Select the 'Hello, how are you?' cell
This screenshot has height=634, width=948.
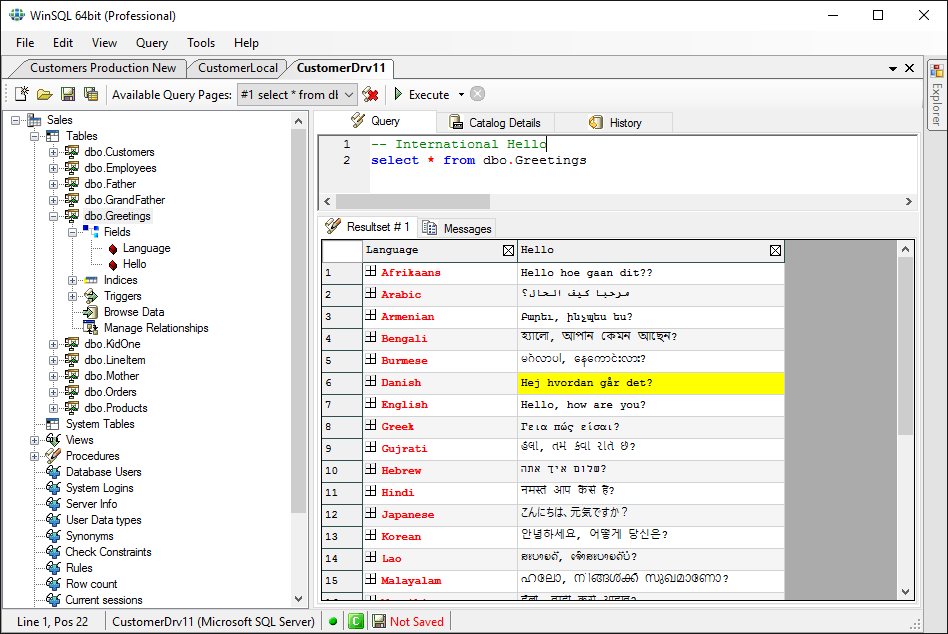coord(651,404)
